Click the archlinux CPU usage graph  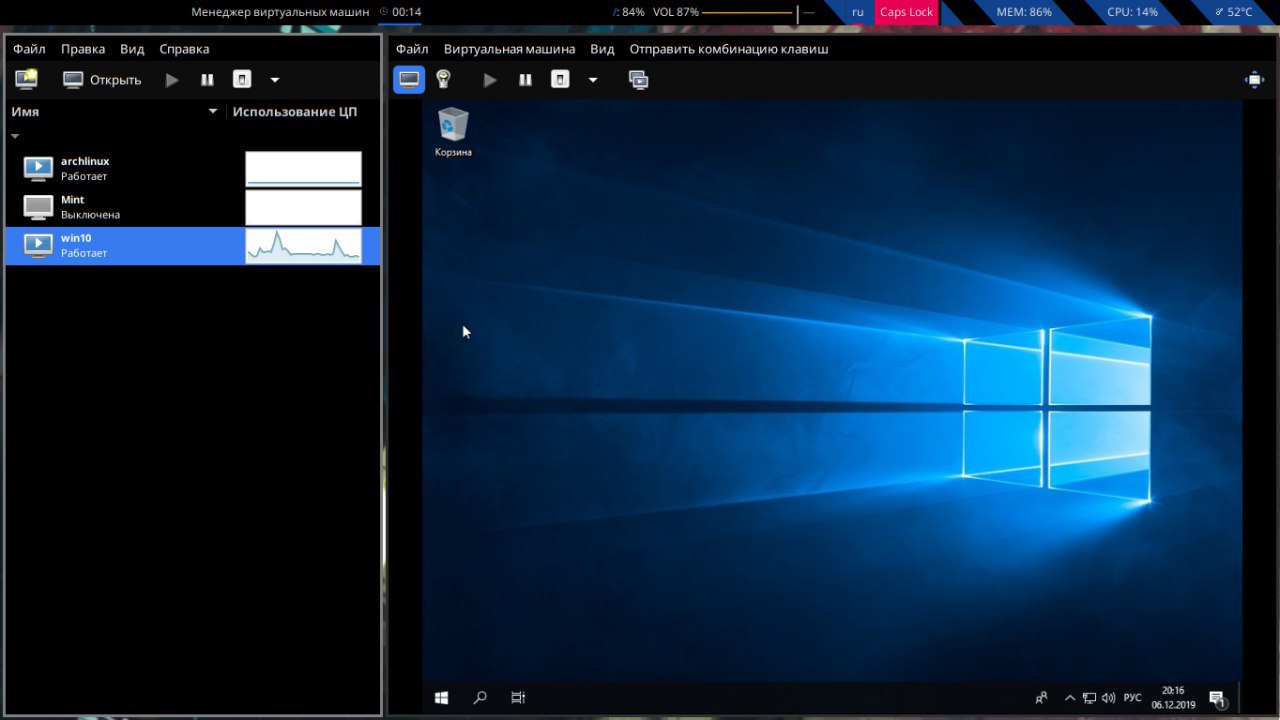tap(303, 169)
